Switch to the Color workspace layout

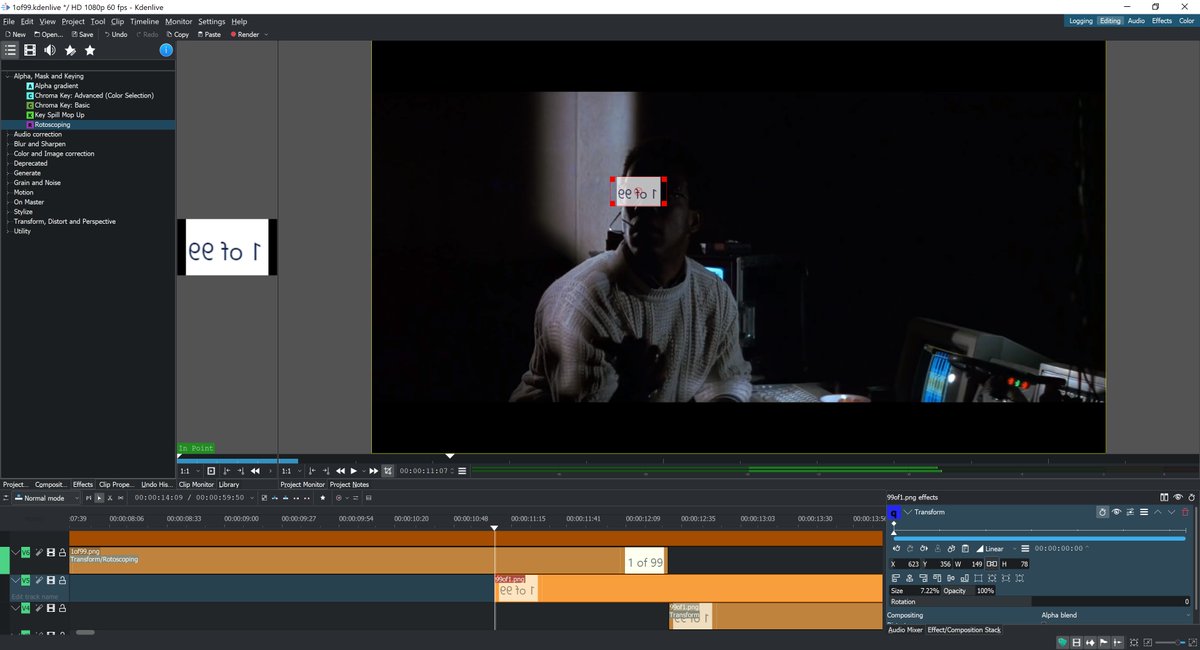(x=1186, y=21)
